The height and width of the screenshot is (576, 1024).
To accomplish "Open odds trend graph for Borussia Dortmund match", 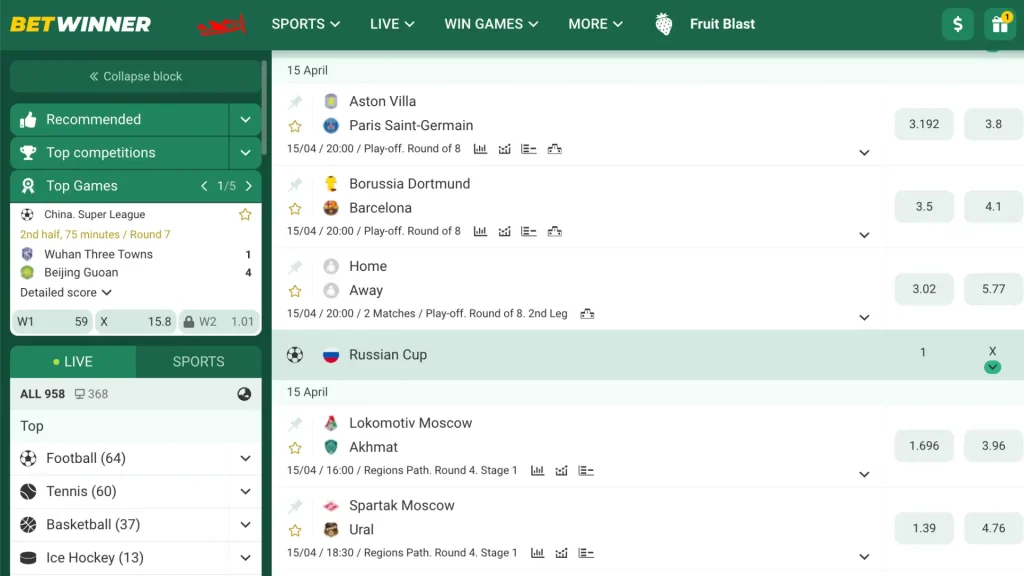I will click(504, 231).
